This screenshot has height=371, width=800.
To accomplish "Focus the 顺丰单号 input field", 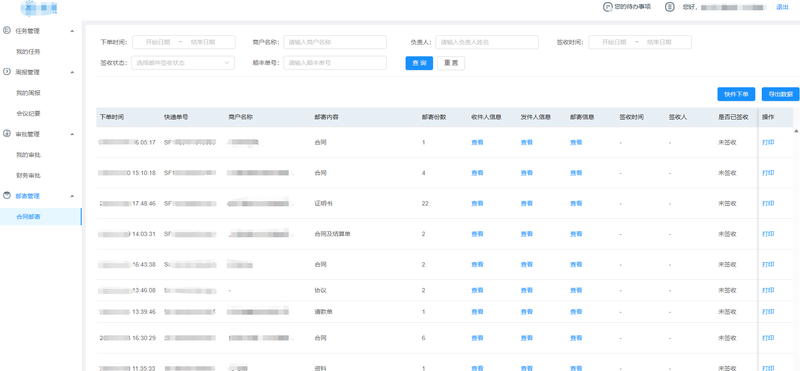I will 335,63.
